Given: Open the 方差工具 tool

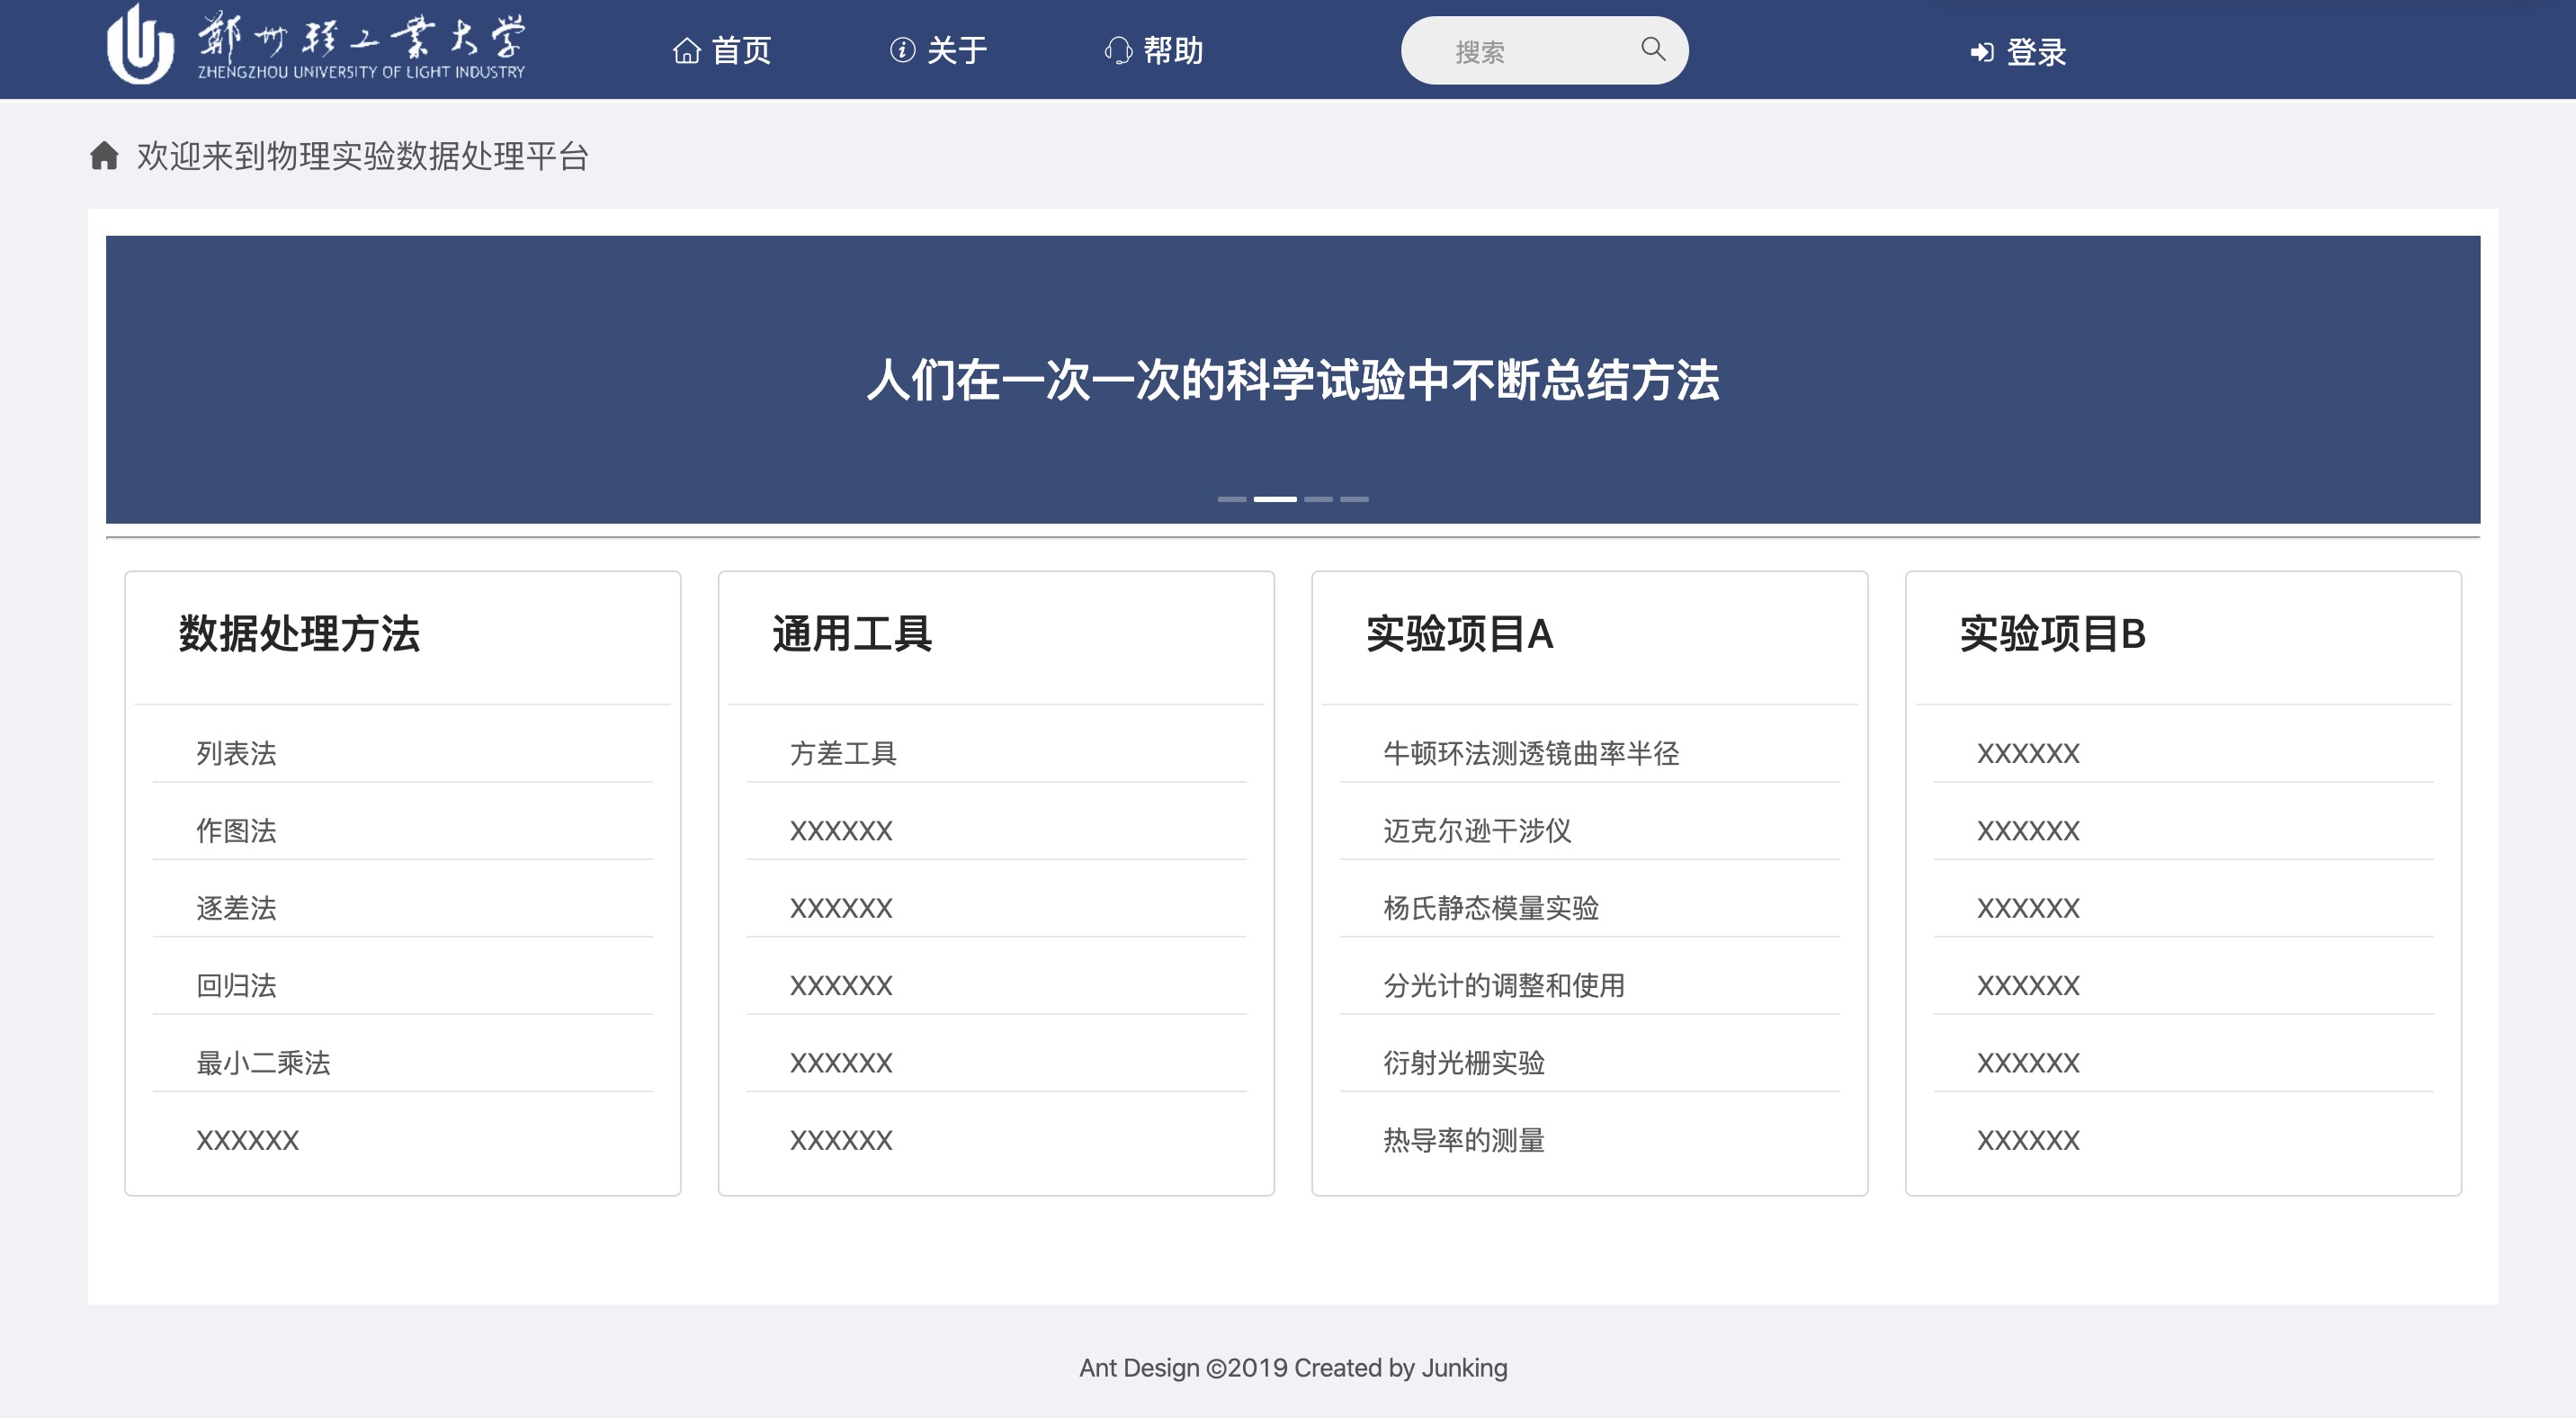Looking at the screenshot, I should [843, 753].
